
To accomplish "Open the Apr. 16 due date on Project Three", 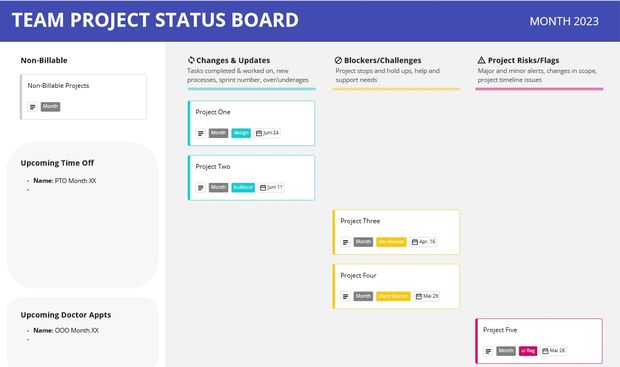I will [x=423, y=242].
